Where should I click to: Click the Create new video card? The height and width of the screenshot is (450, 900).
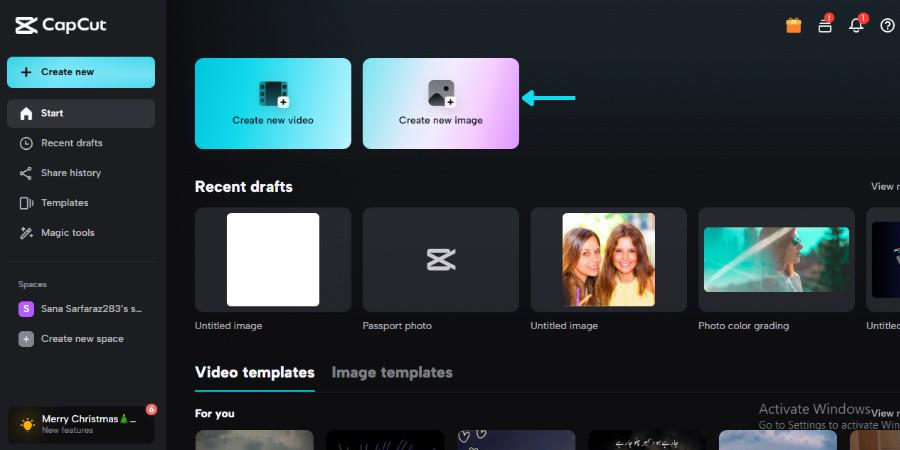pos(273,103)
